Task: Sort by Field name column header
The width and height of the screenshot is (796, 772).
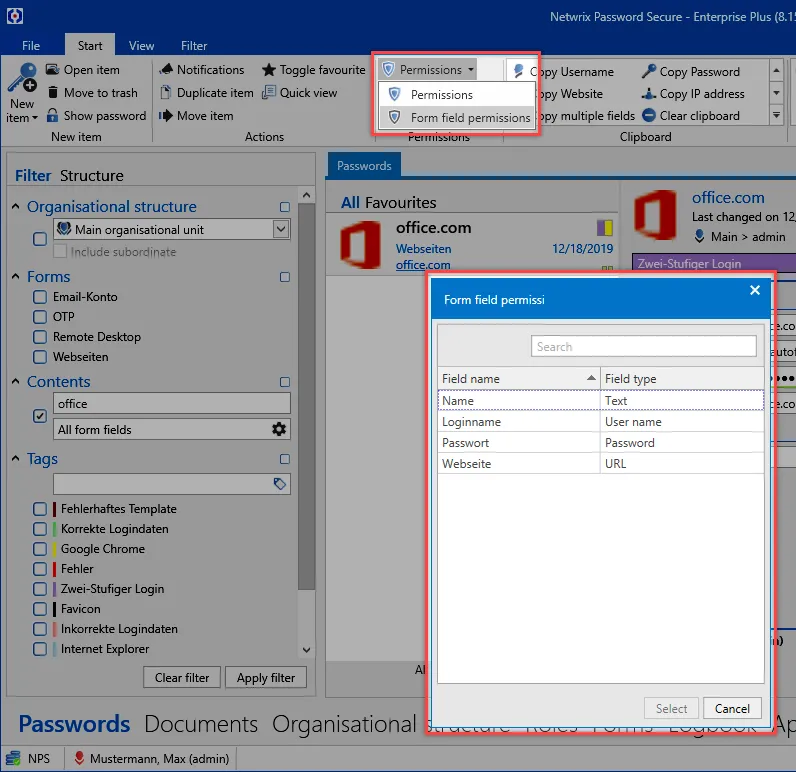Action: click(x=518, y=379)
